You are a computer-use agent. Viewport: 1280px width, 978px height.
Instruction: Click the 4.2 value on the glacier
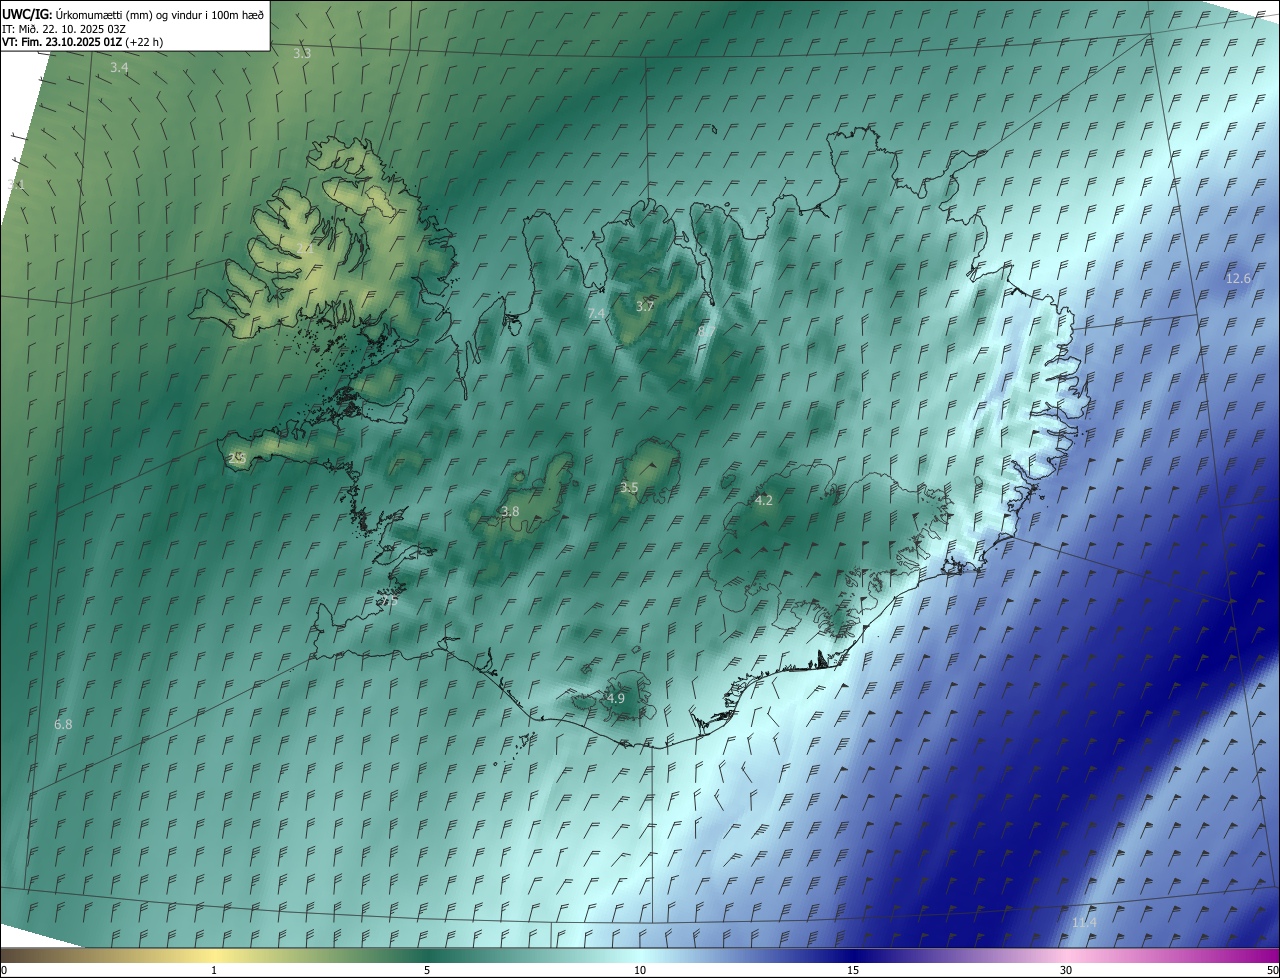764,500
